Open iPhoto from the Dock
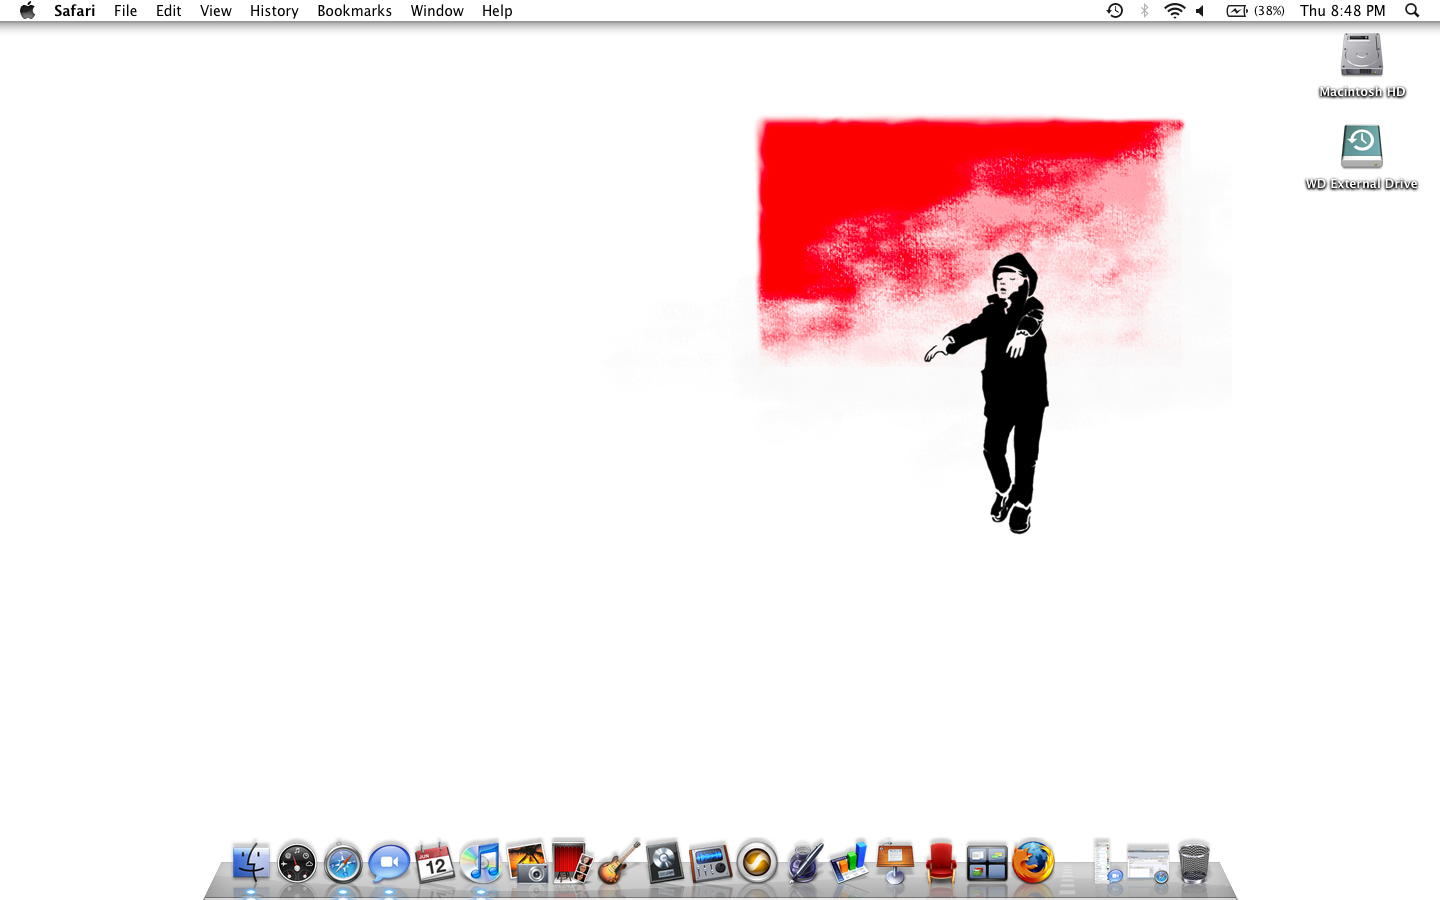The height and width of the screenshot is (900, 1440). pos(527,862)
